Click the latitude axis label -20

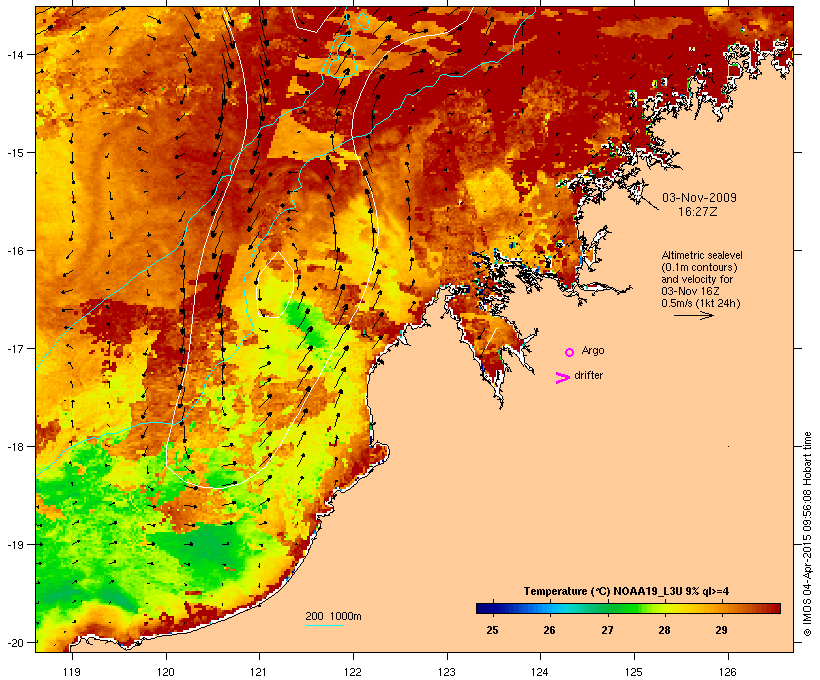(x=14, y=642)
